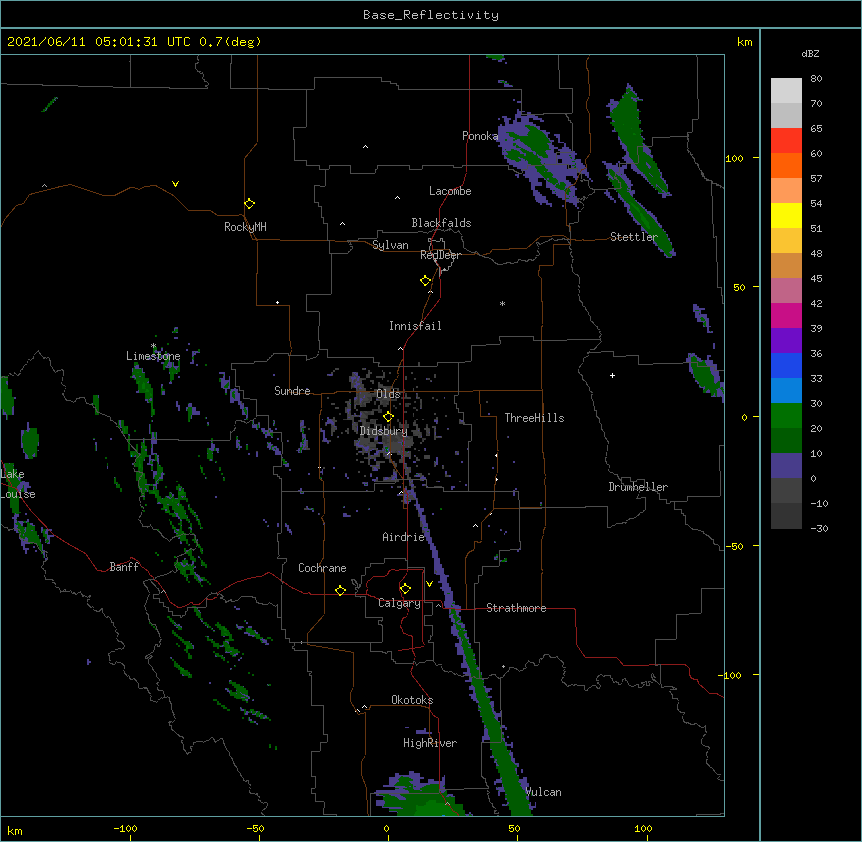The width and height of the screenshot is (862, 842).
Task: Click the km unit label at the bottom left
Action: tap(15, 830)
